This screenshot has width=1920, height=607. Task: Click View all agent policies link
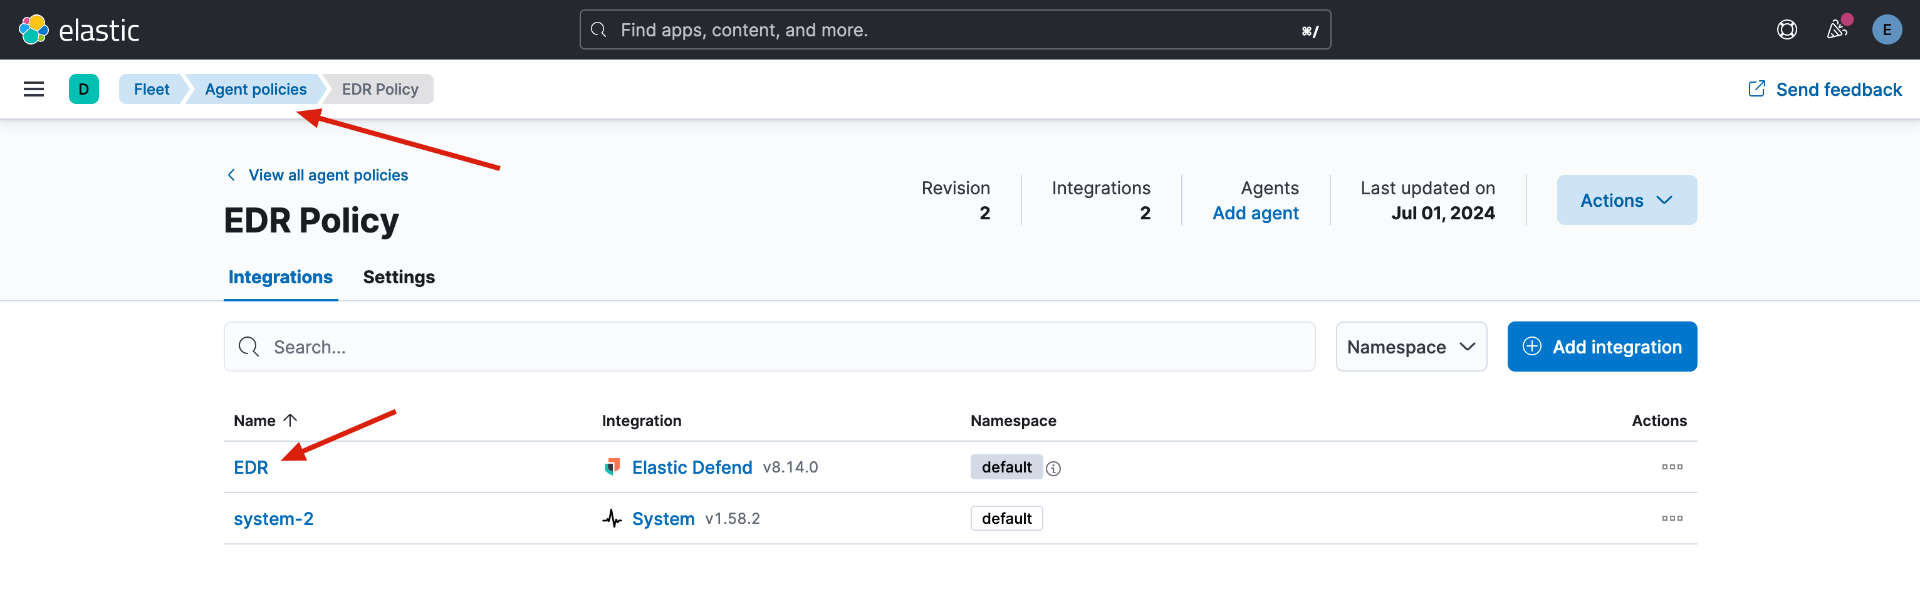pos(317,175)
